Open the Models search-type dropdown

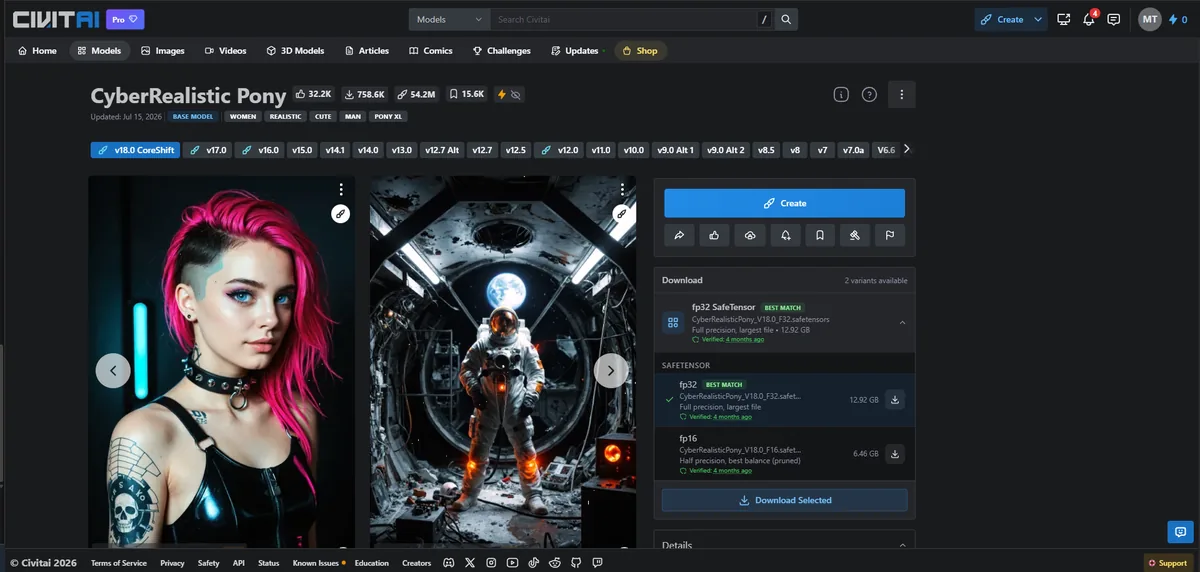tap(449, 19)
